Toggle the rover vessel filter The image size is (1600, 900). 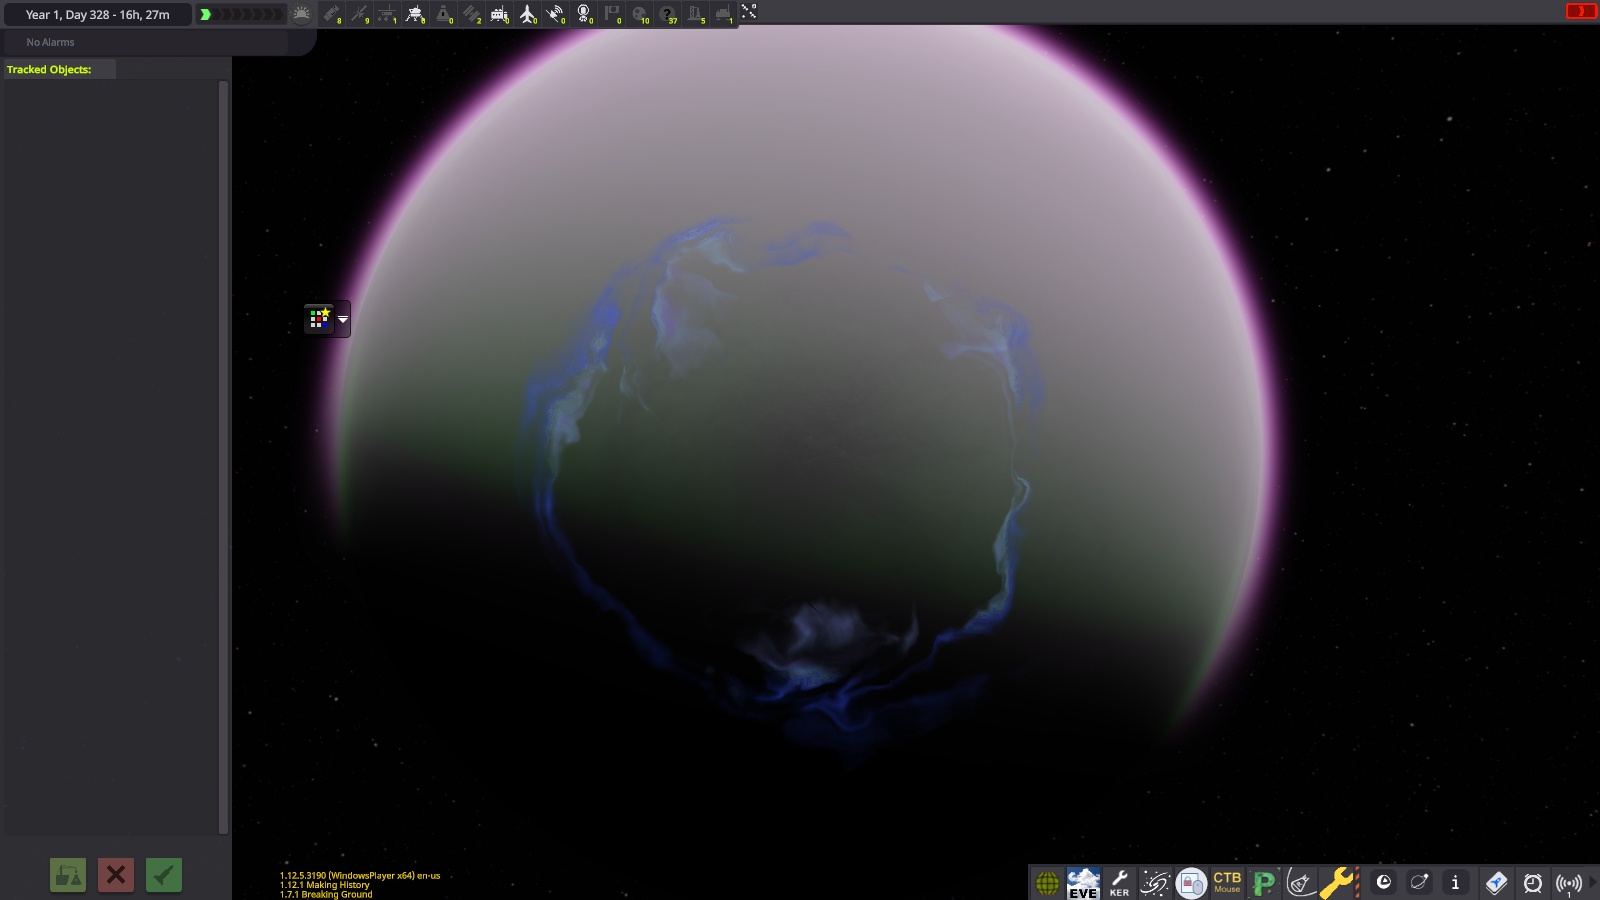pyautogui.click(x=388, y=14)
